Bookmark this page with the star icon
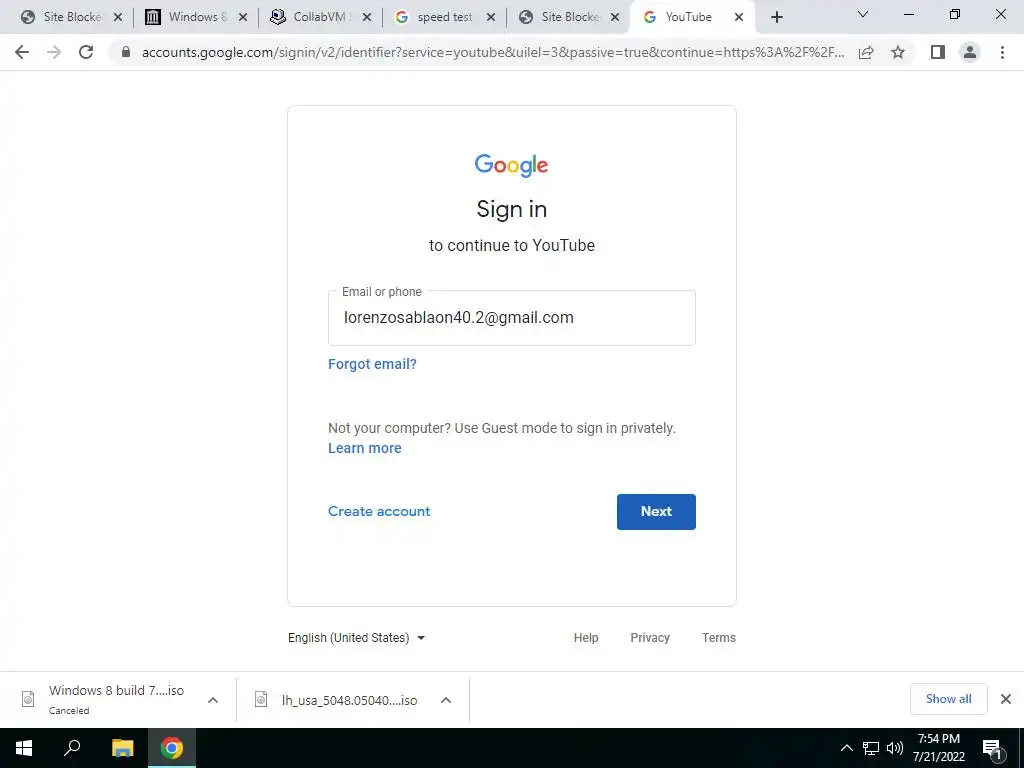 pos(898,52)
